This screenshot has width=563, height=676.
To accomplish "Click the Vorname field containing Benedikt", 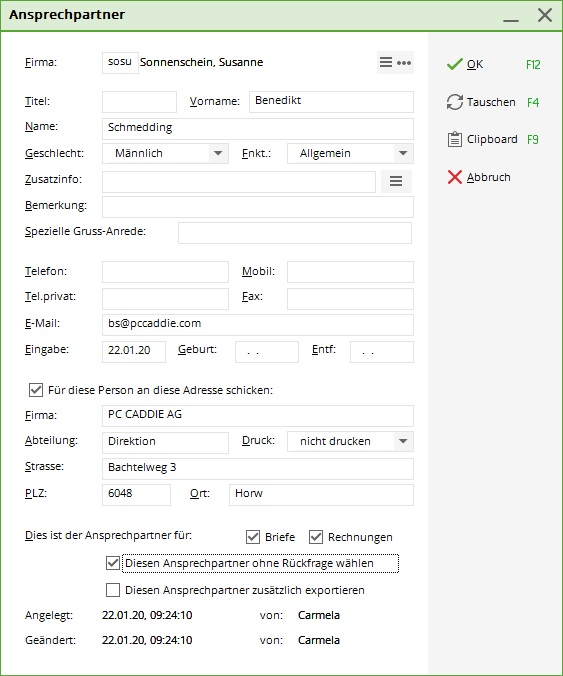I will click(x=331, y=102).
